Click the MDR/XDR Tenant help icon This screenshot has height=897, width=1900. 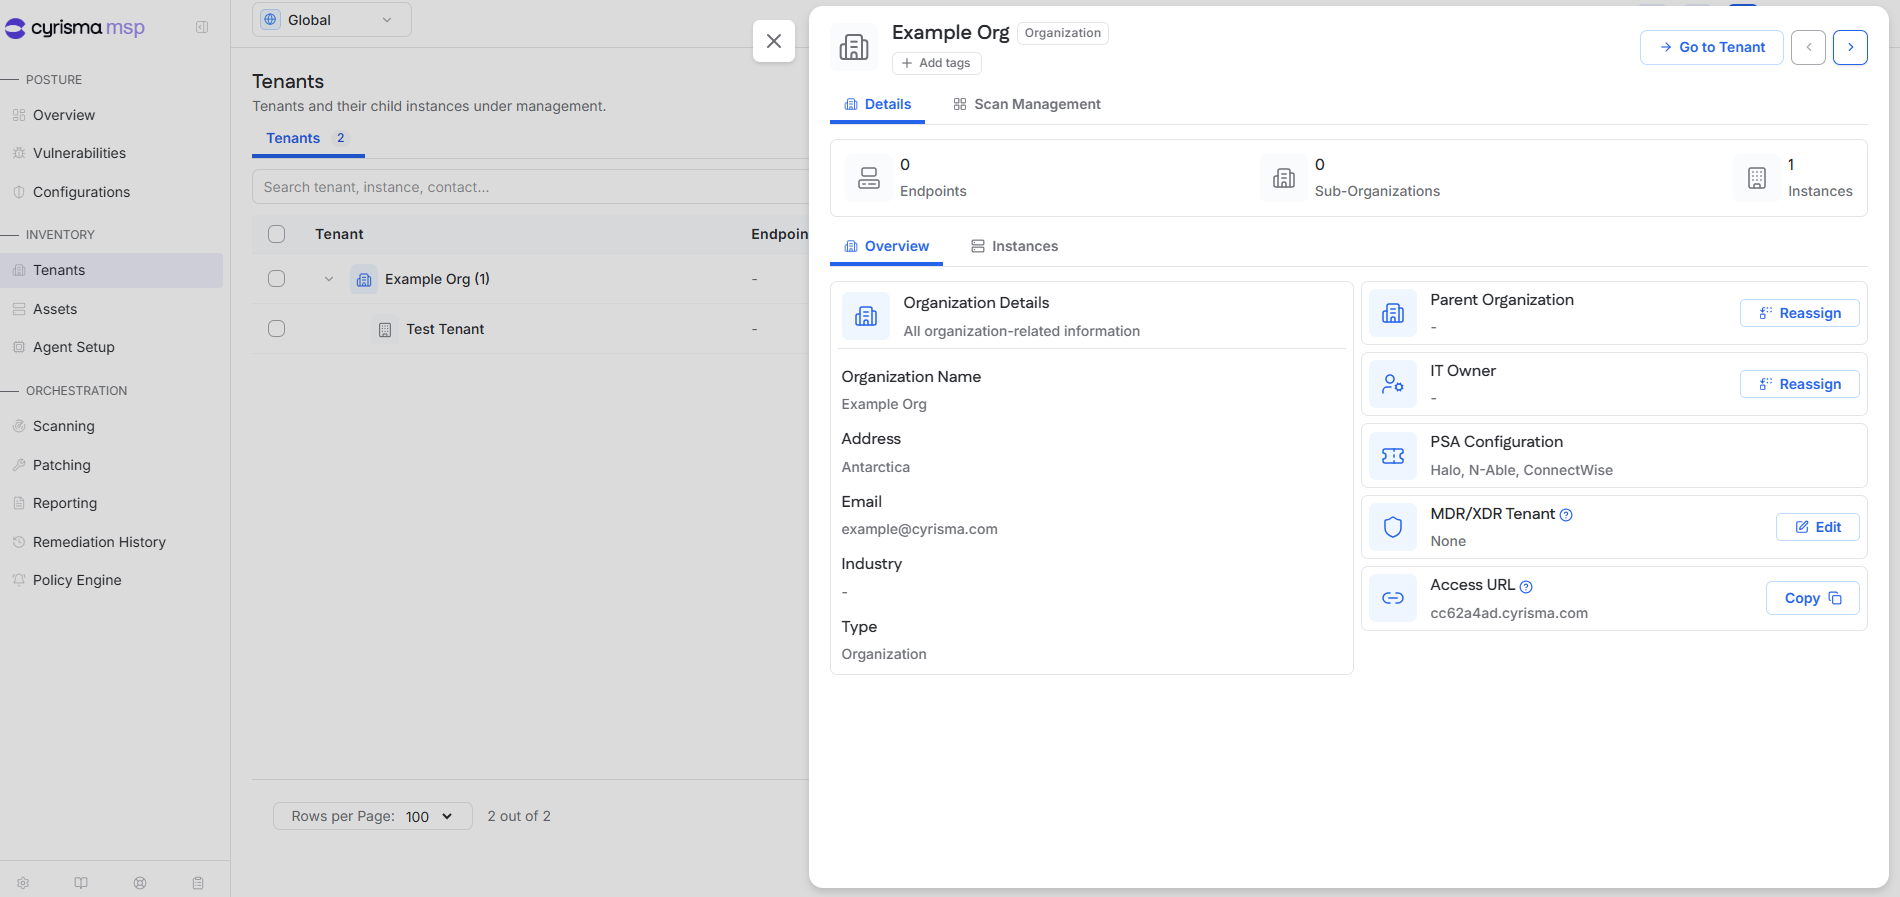tap(1566, 515)
